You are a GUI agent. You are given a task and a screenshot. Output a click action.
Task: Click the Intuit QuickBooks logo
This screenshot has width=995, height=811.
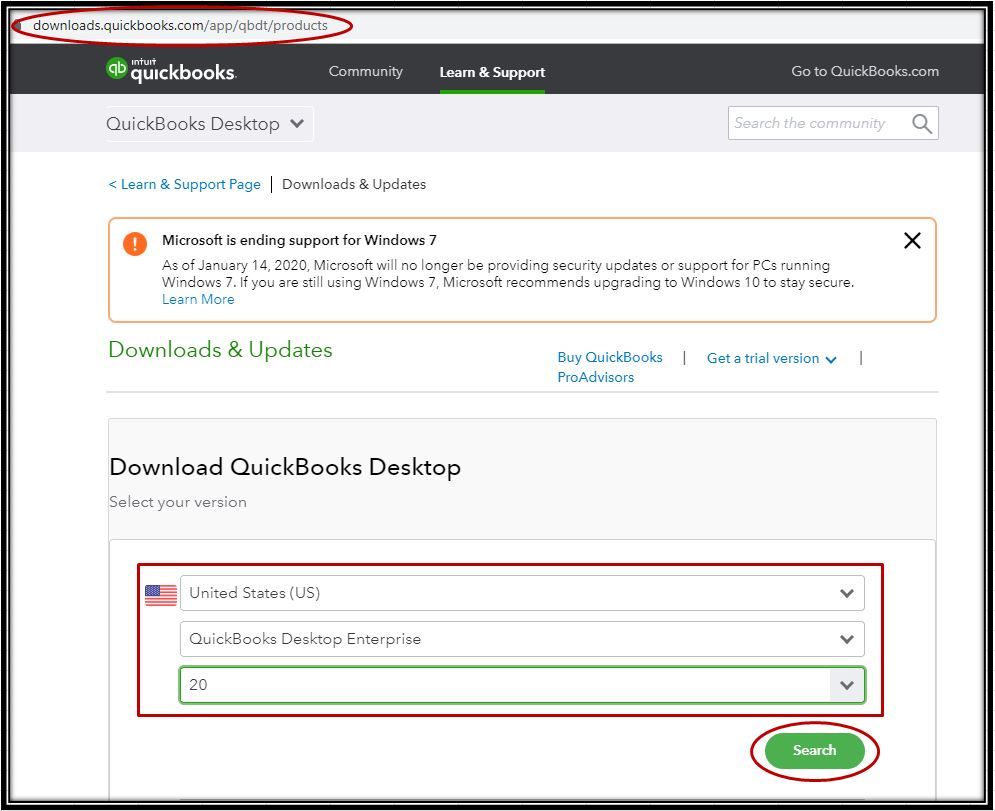[171, 70]
